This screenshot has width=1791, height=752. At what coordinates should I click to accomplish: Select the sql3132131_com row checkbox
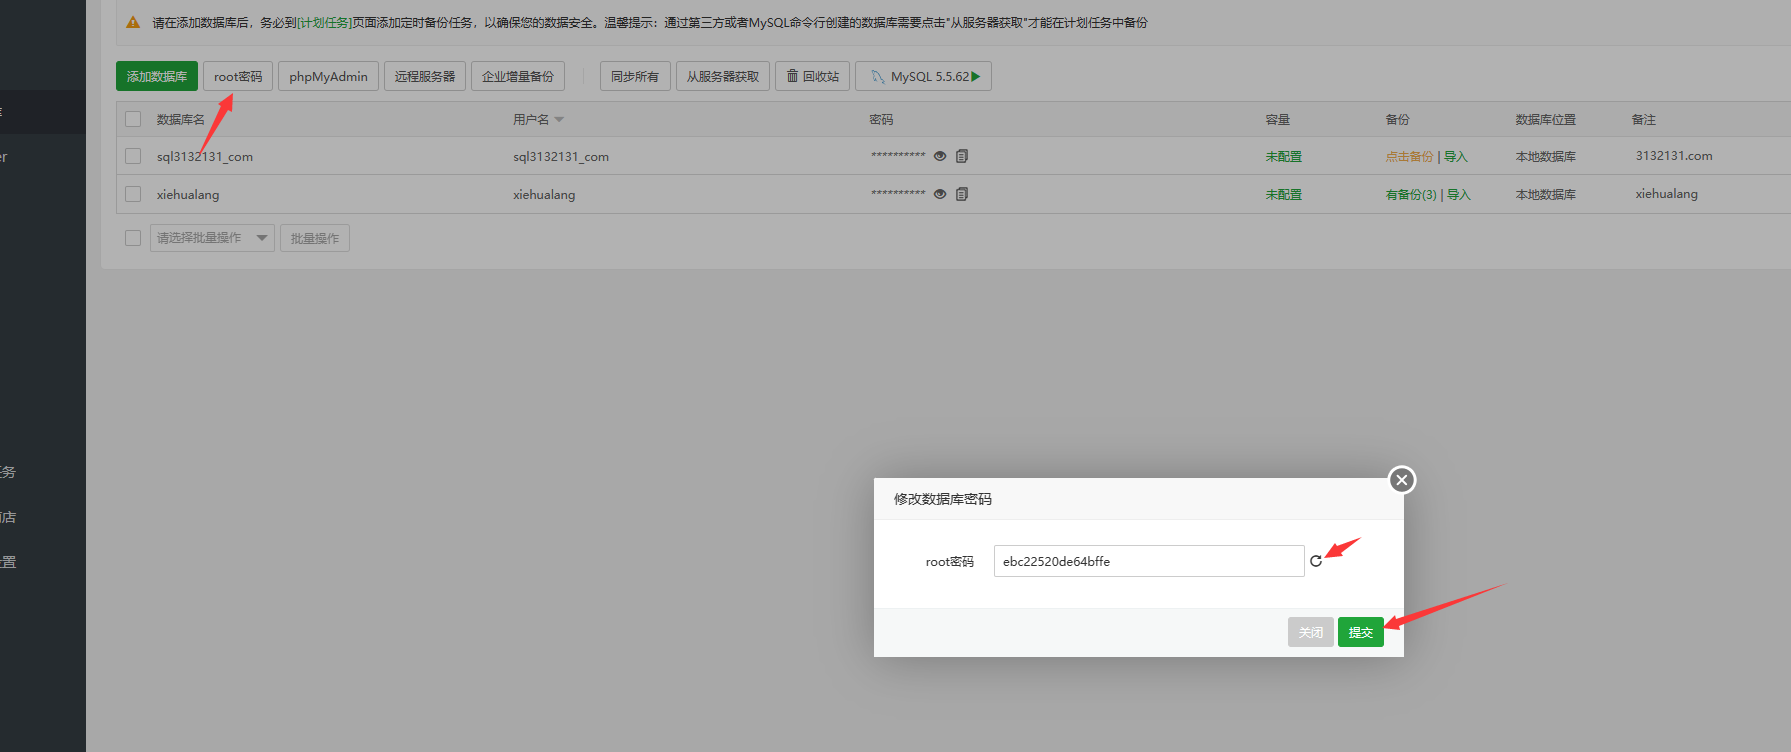pyautogui.click(x=133, y=156)
